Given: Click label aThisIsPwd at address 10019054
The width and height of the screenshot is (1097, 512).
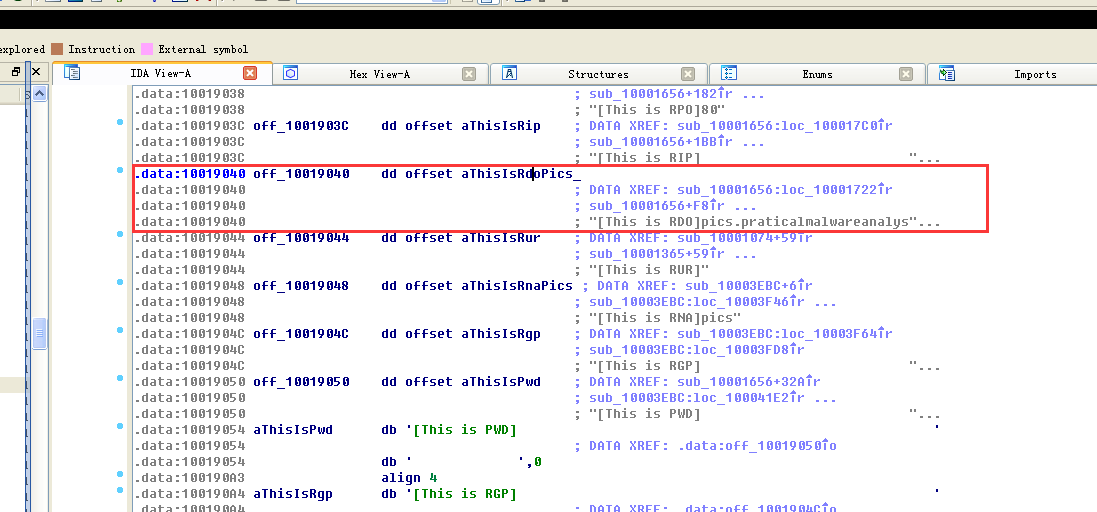Looking at the screenshot, I should [293, 429].
